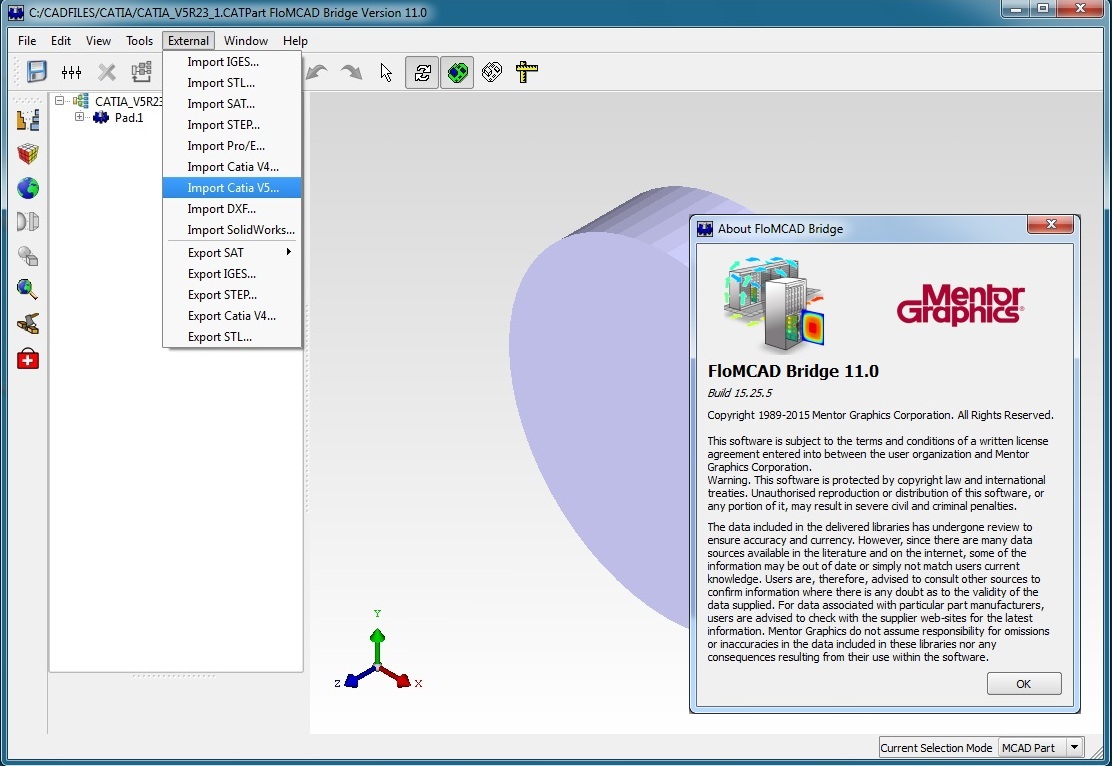Image resolution: width=1112 pixels, height=766 pixels.
Task: Toggle the green solid shading button
Action: pos(457,72)
